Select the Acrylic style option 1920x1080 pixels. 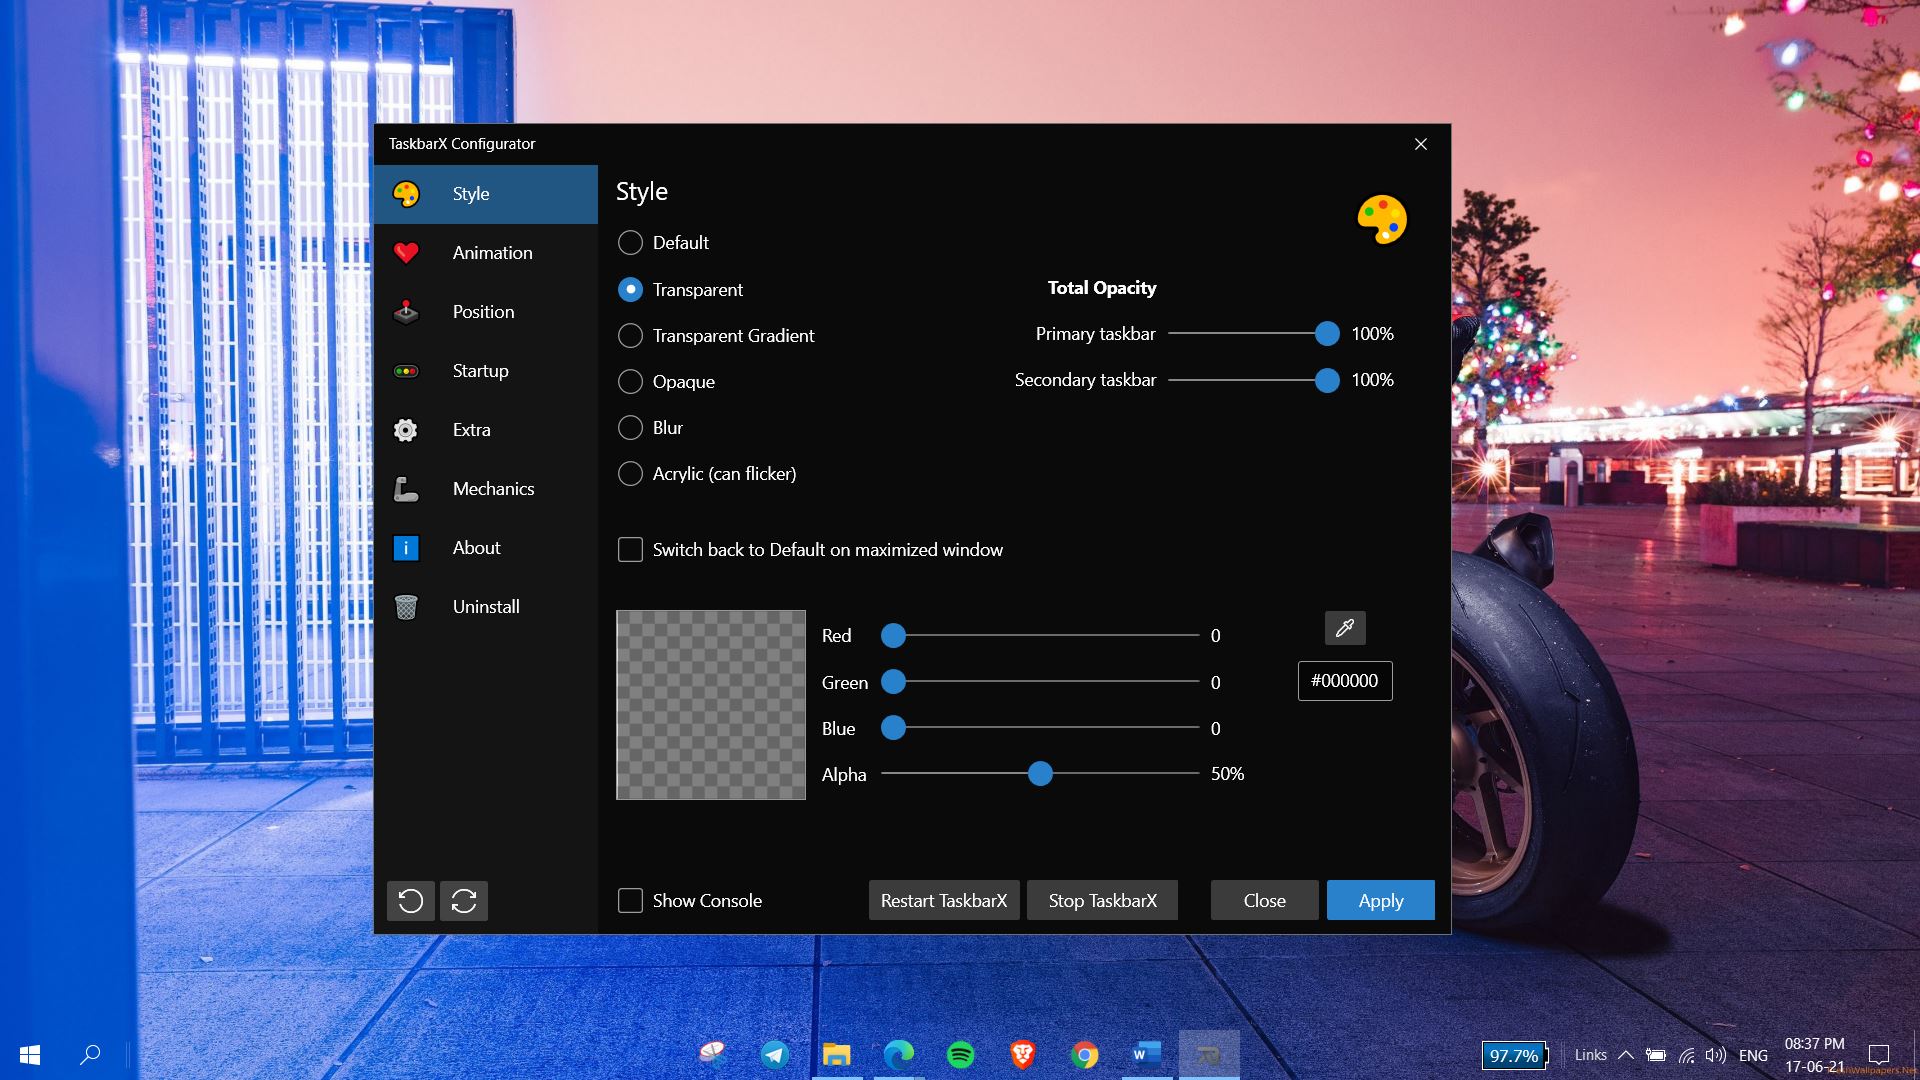[629, 473]
